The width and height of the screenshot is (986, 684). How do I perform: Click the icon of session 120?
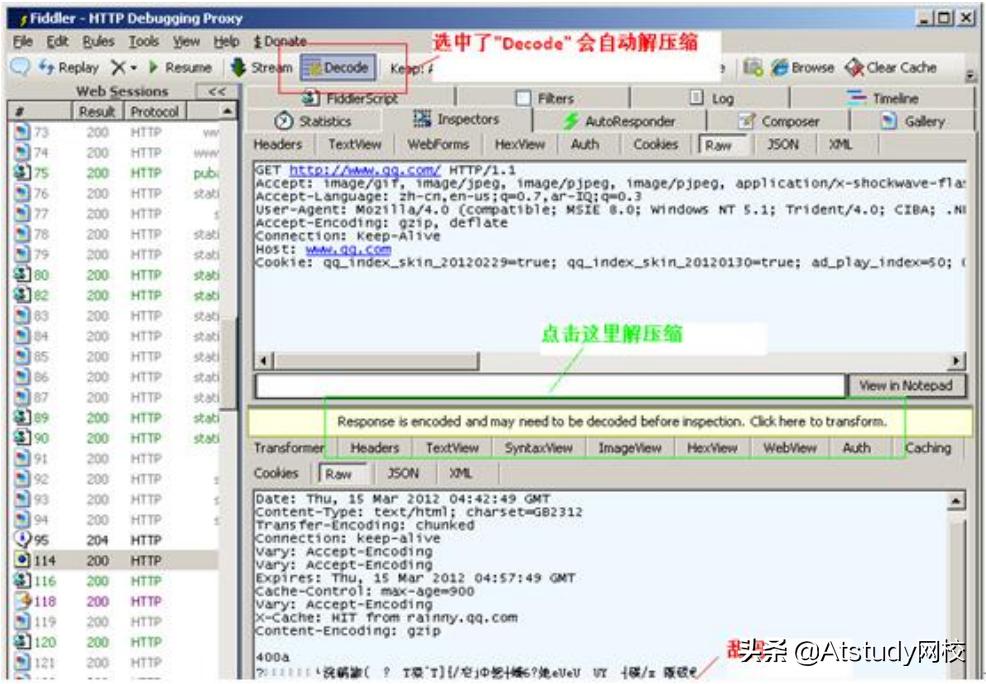[22, 642]
